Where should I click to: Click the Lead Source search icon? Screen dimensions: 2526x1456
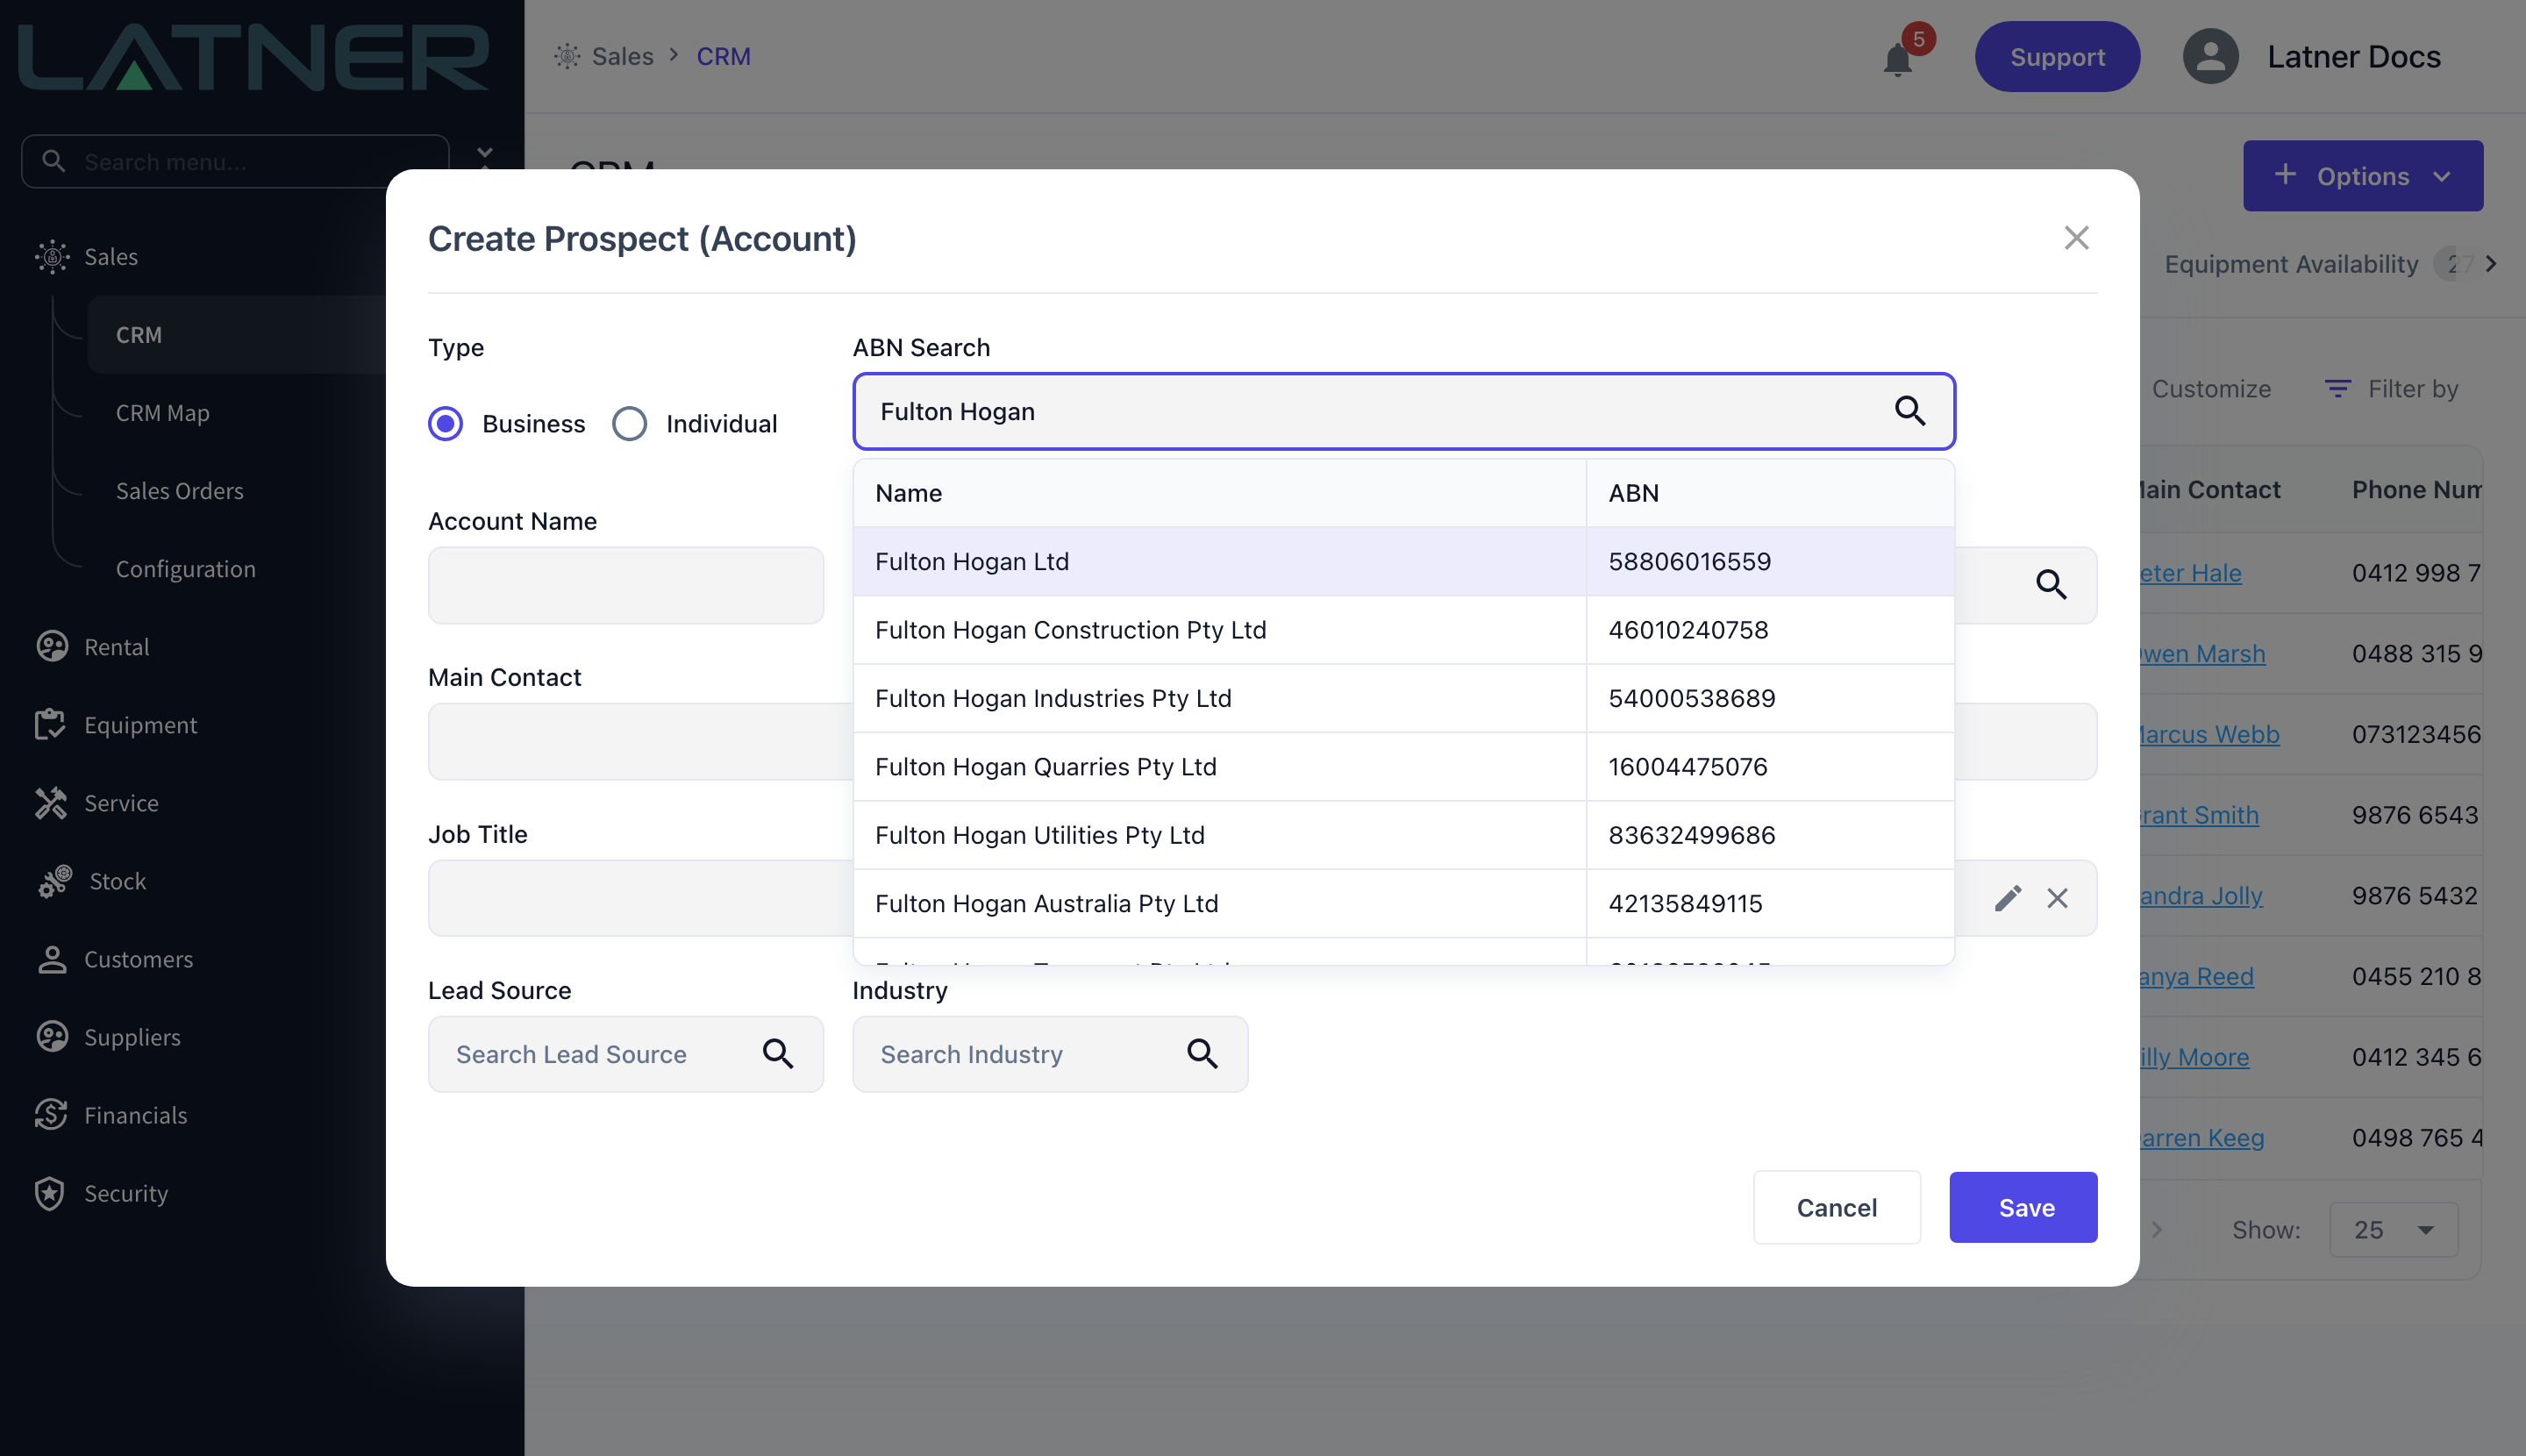(778, 1053)
